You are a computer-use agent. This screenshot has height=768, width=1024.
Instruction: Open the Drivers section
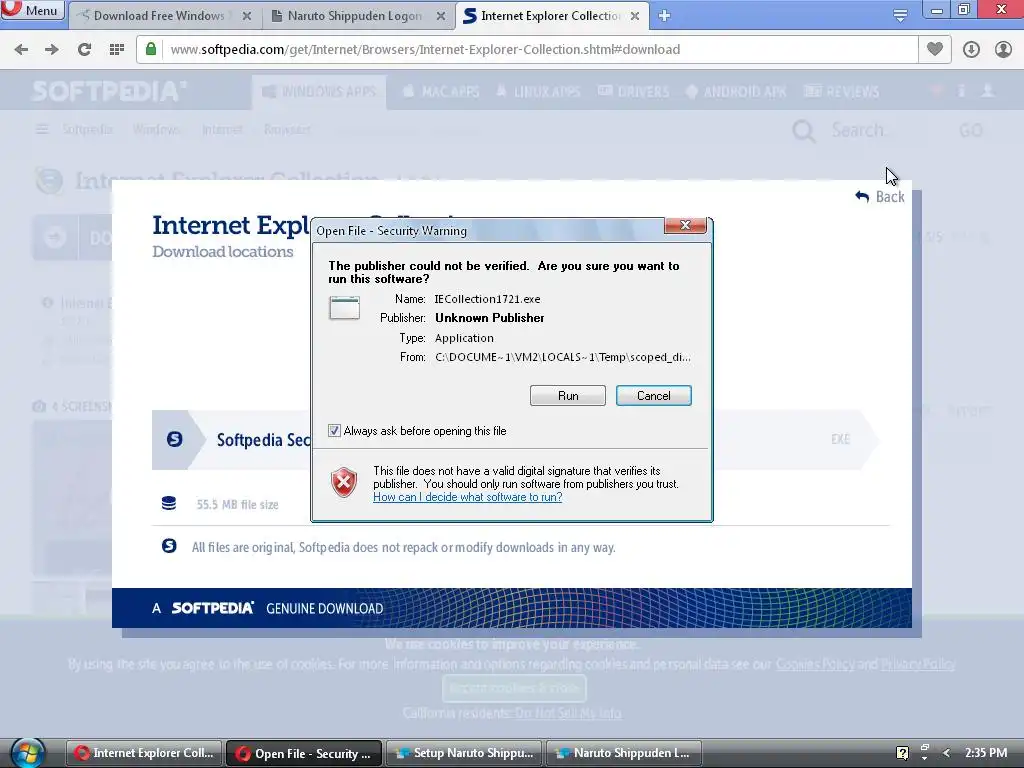click(x=633, y=92)
